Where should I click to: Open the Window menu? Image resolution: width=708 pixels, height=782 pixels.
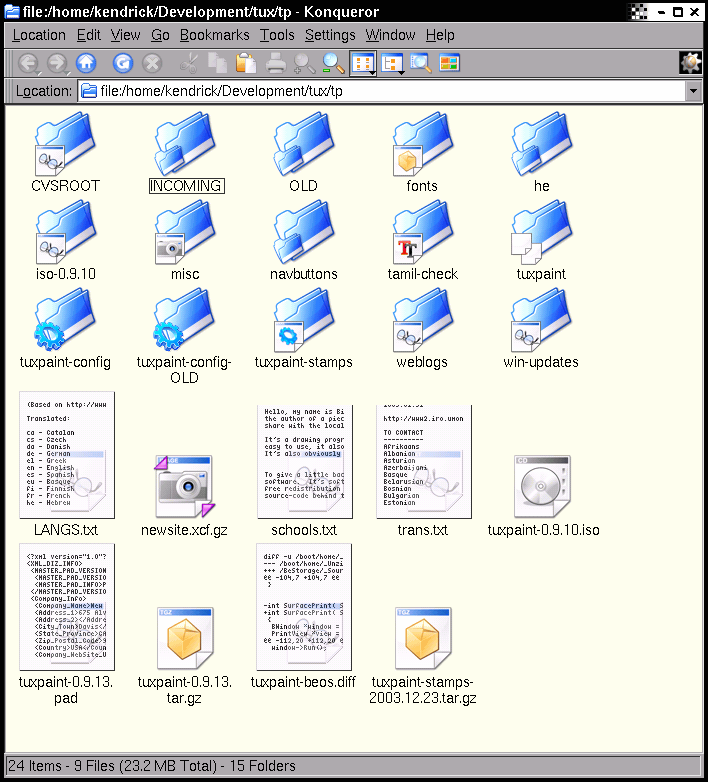coord(390,35)
